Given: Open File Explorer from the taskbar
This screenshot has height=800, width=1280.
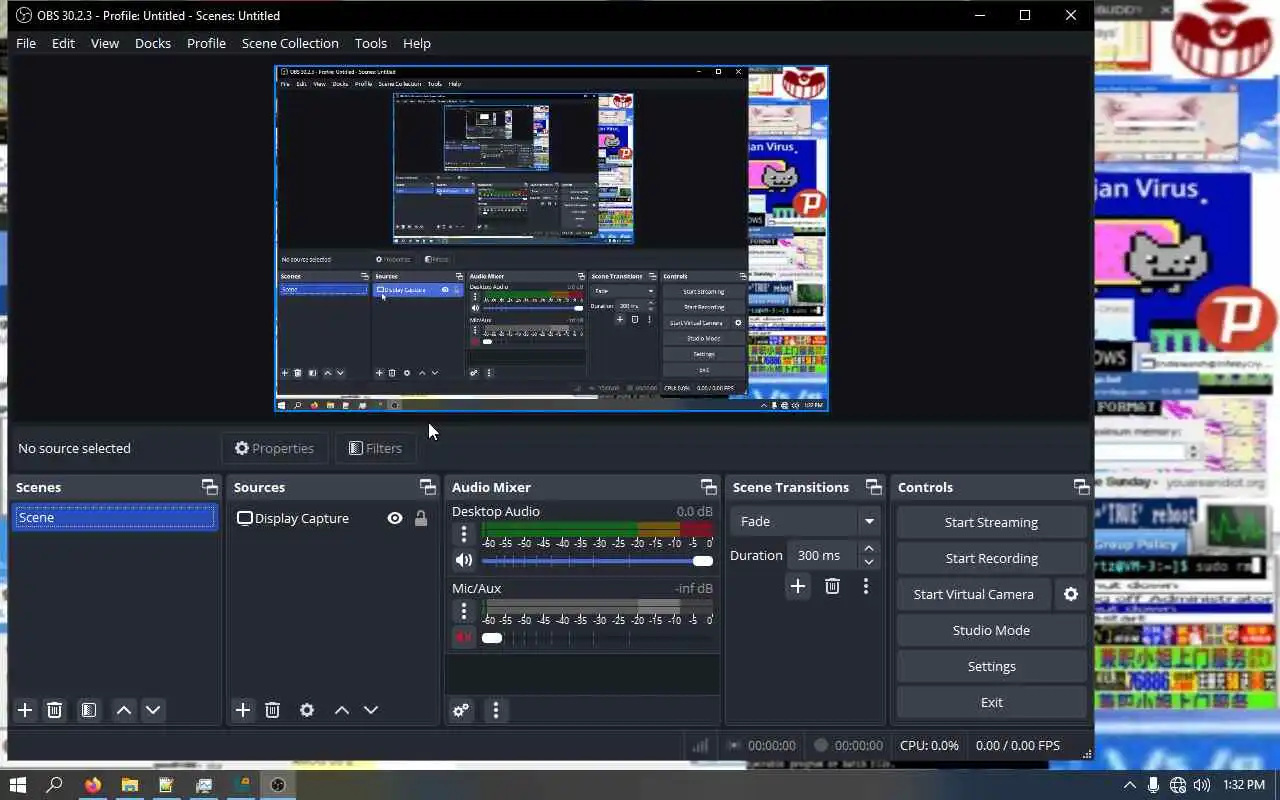Looking at the screenshot, I should click(130, 785).
